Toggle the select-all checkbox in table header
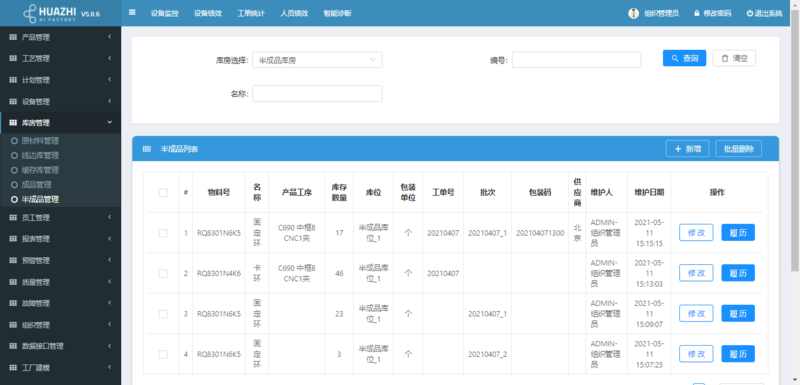Image resolution: width=800 pixels, height=385 pixels. [x=163, y=193]
